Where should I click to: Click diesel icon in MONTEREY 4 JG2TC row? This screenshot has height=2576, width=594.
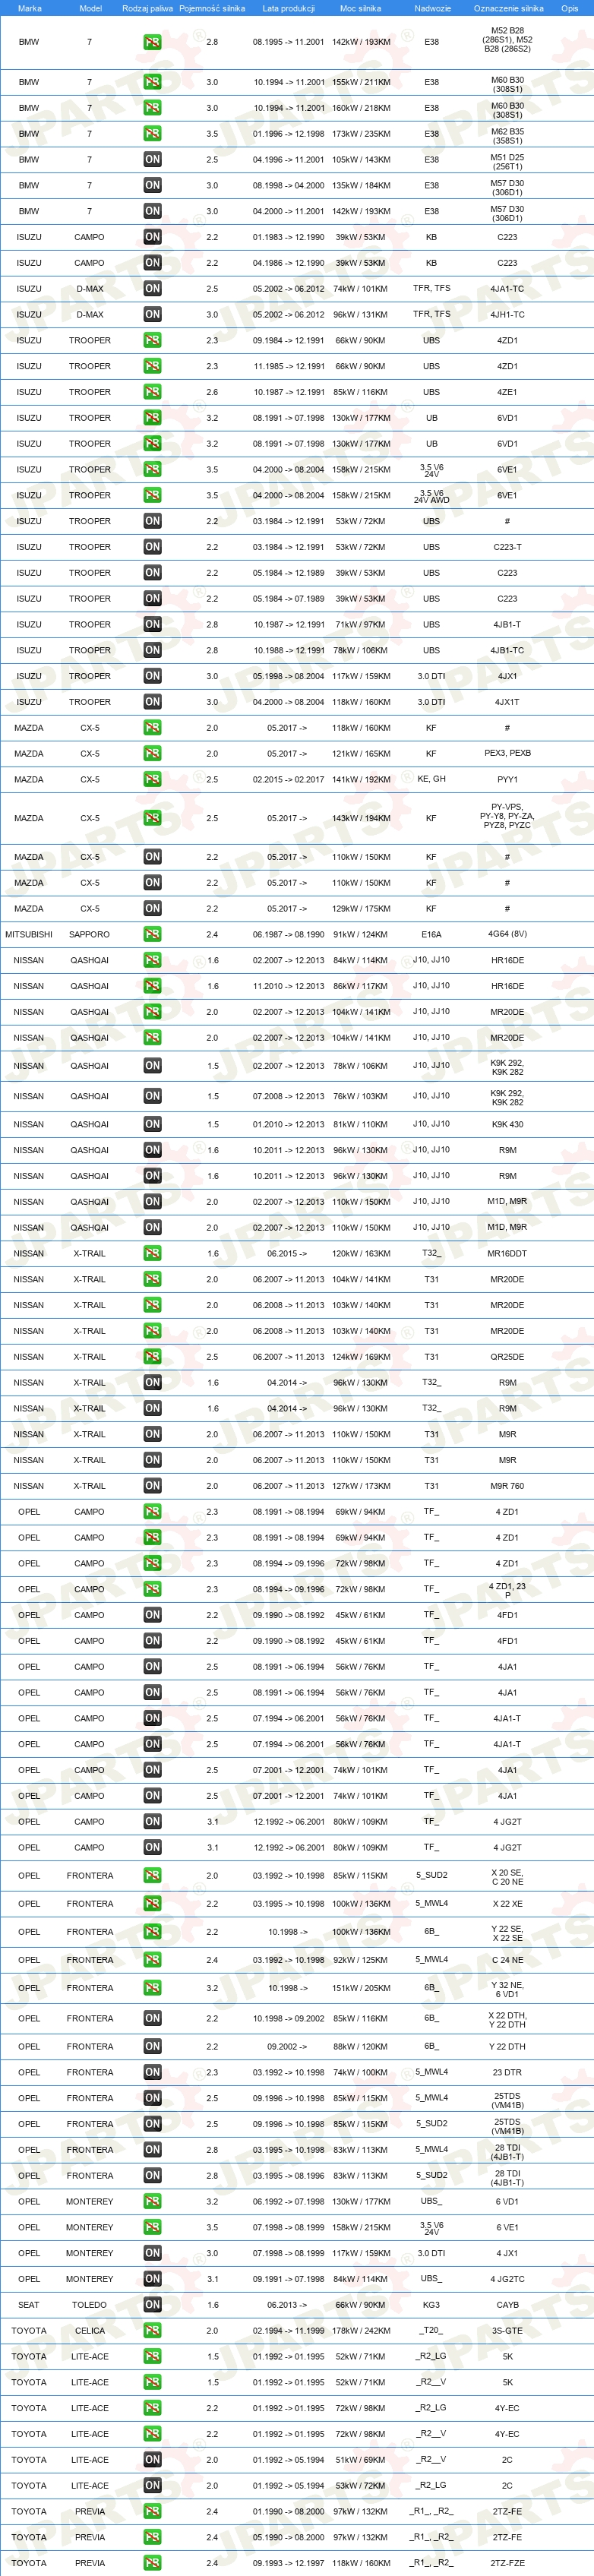[x=152, y=2279]
